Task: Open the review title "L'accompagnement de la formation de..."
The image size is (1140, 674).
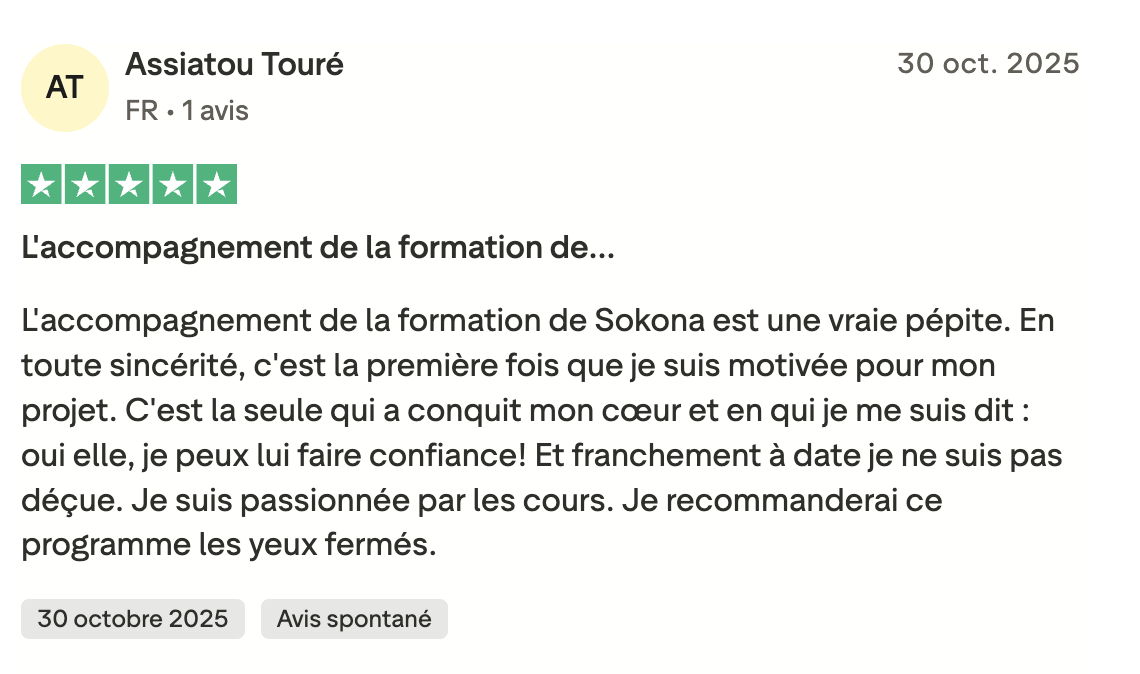Action: point(318,248)
